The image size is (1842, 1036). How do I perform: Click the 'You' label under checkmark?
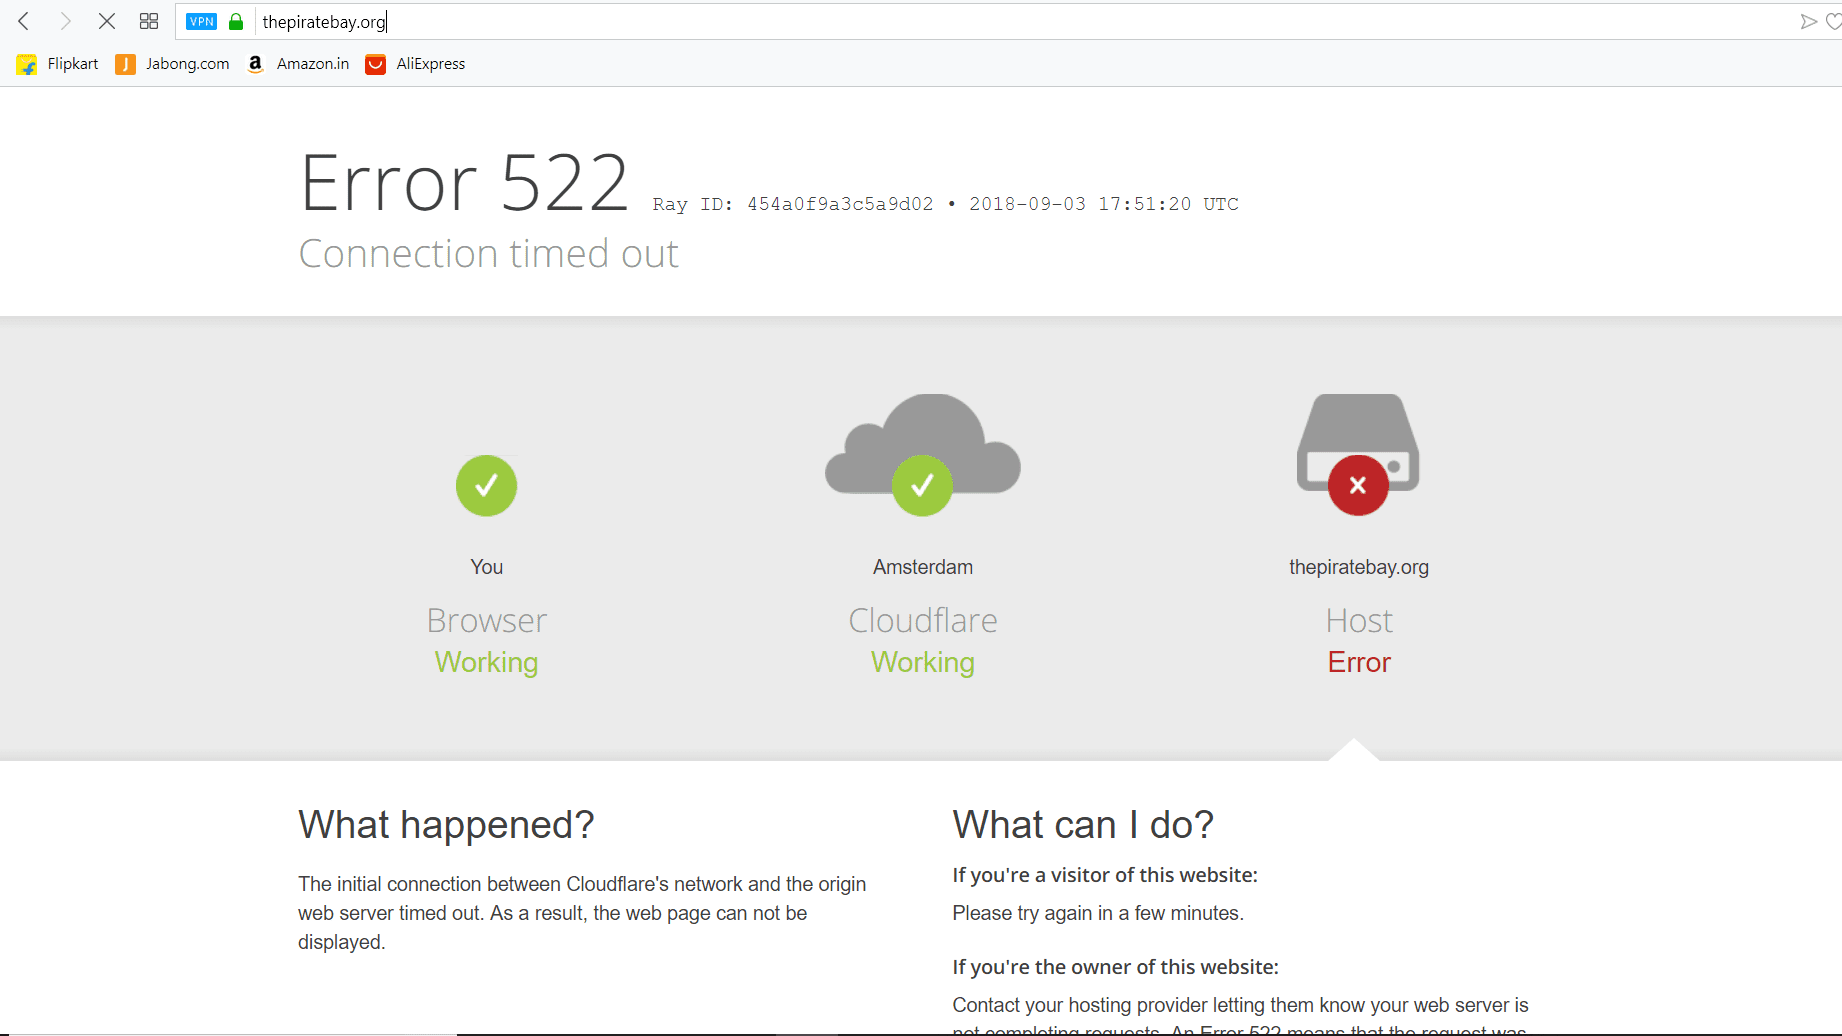click(487, 567)
